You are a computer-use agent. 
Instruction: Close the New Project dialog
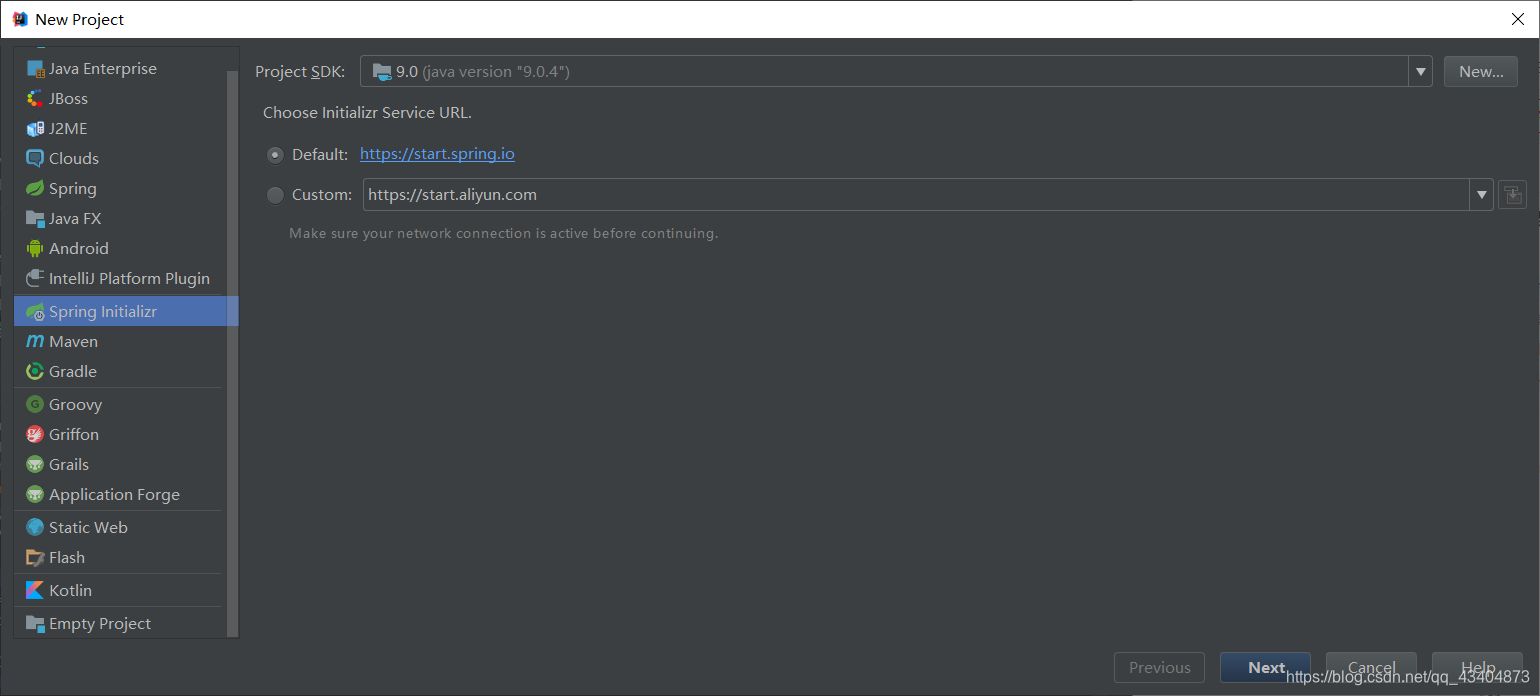[1517, 19]
